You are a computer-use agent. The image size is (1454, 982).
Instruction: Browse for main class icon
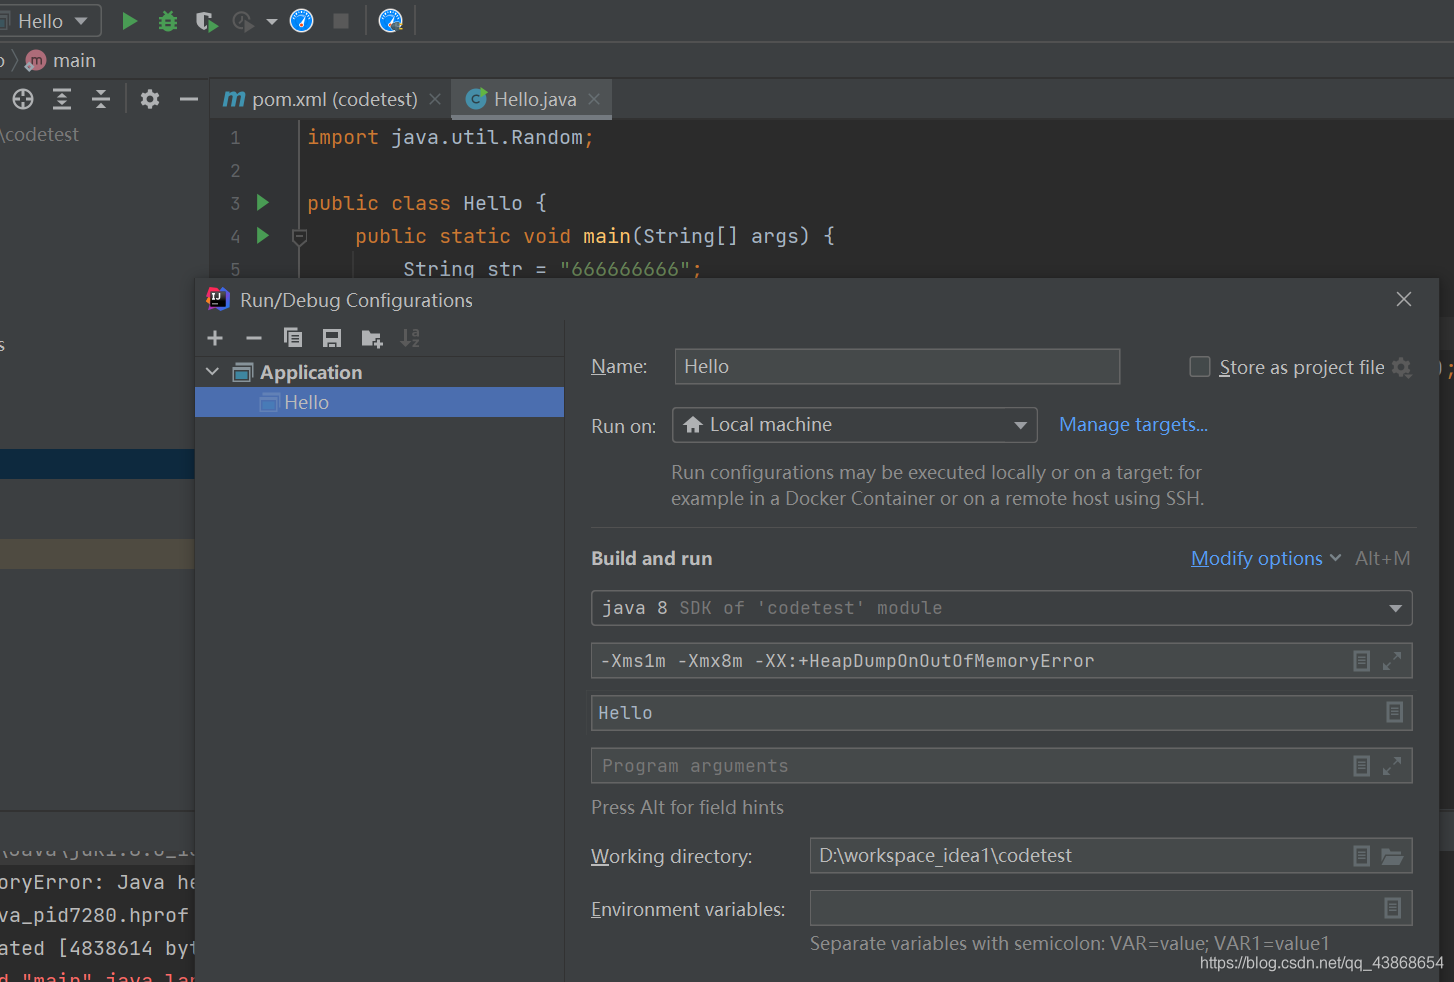point(1395,712)
